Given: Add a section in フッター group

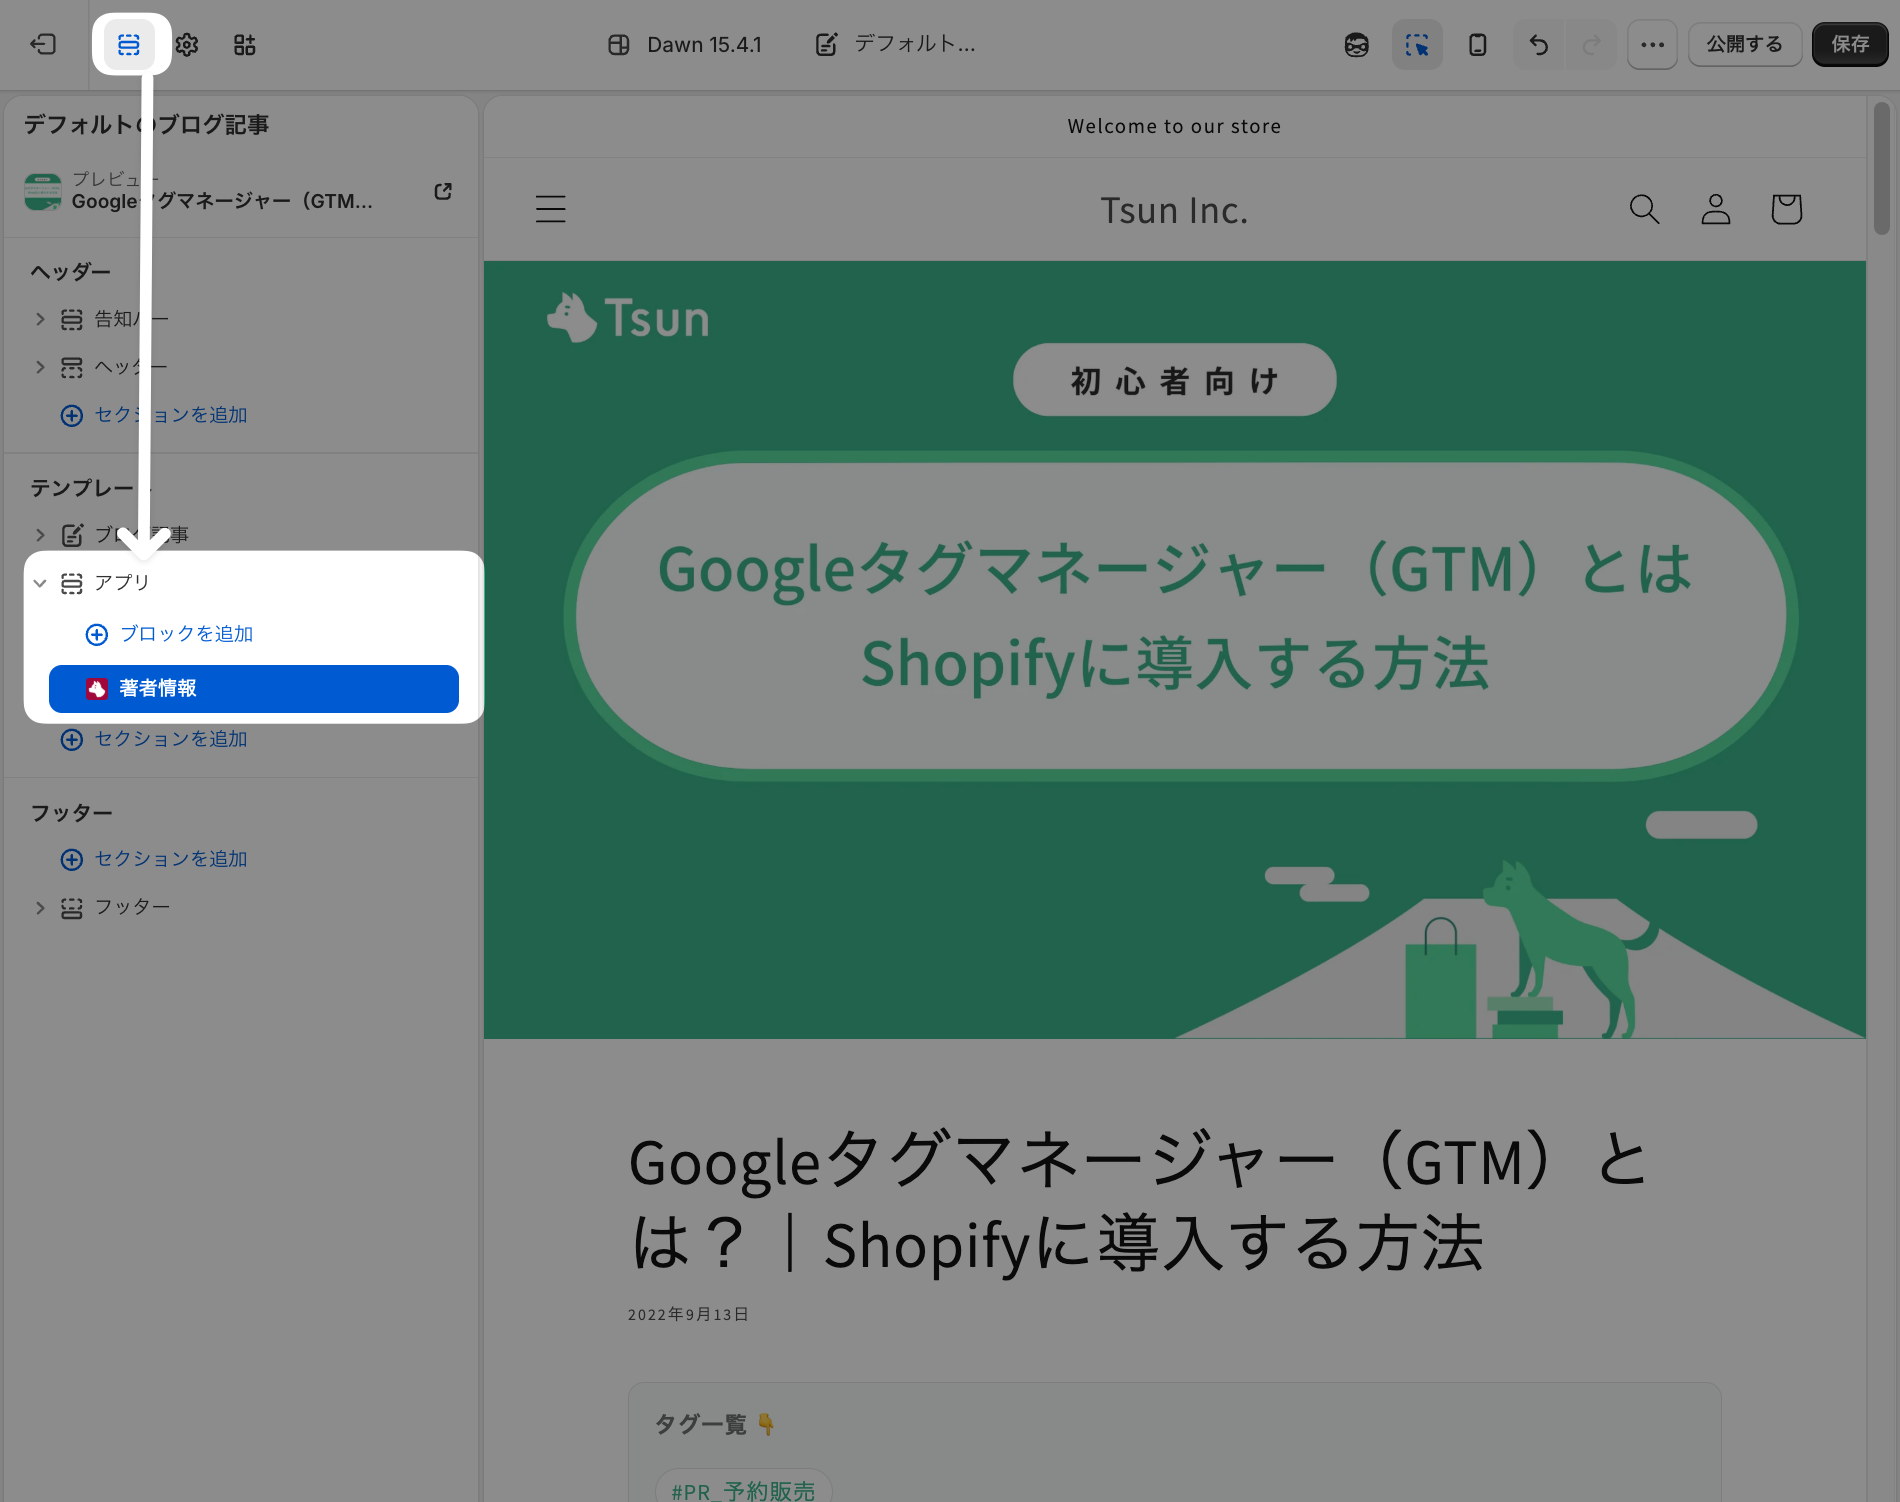Looking at the screenshot, I should click(x=154, y=859).
